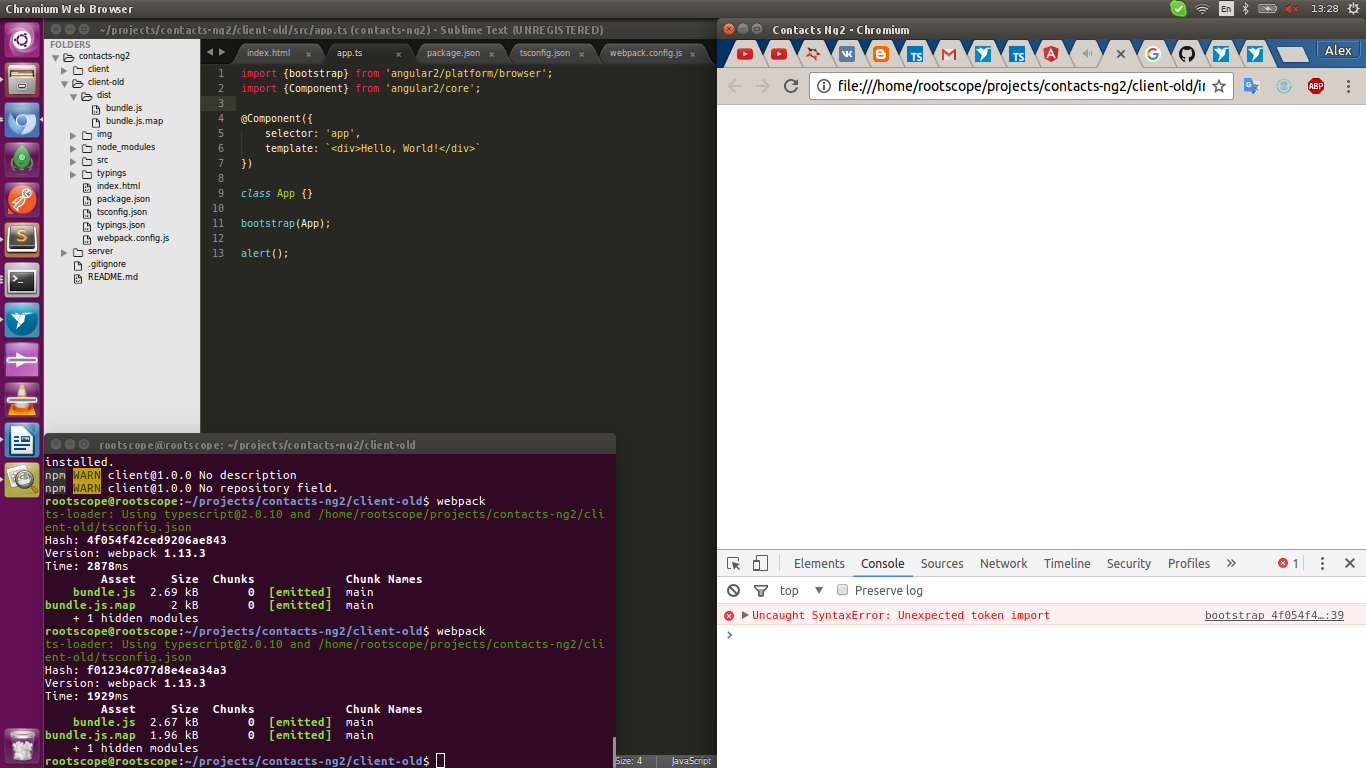Collapse the dist folder

(x=74, y=96)
